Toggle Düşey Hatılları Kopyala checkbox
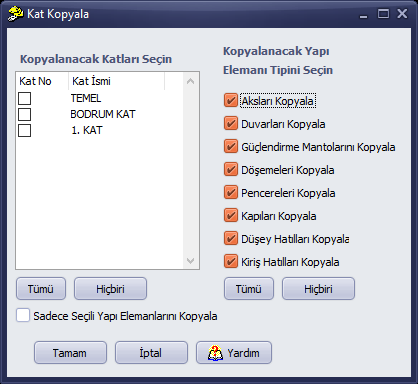Image resolution: width=418 pixels, height=384 pixels. (231, 239)
